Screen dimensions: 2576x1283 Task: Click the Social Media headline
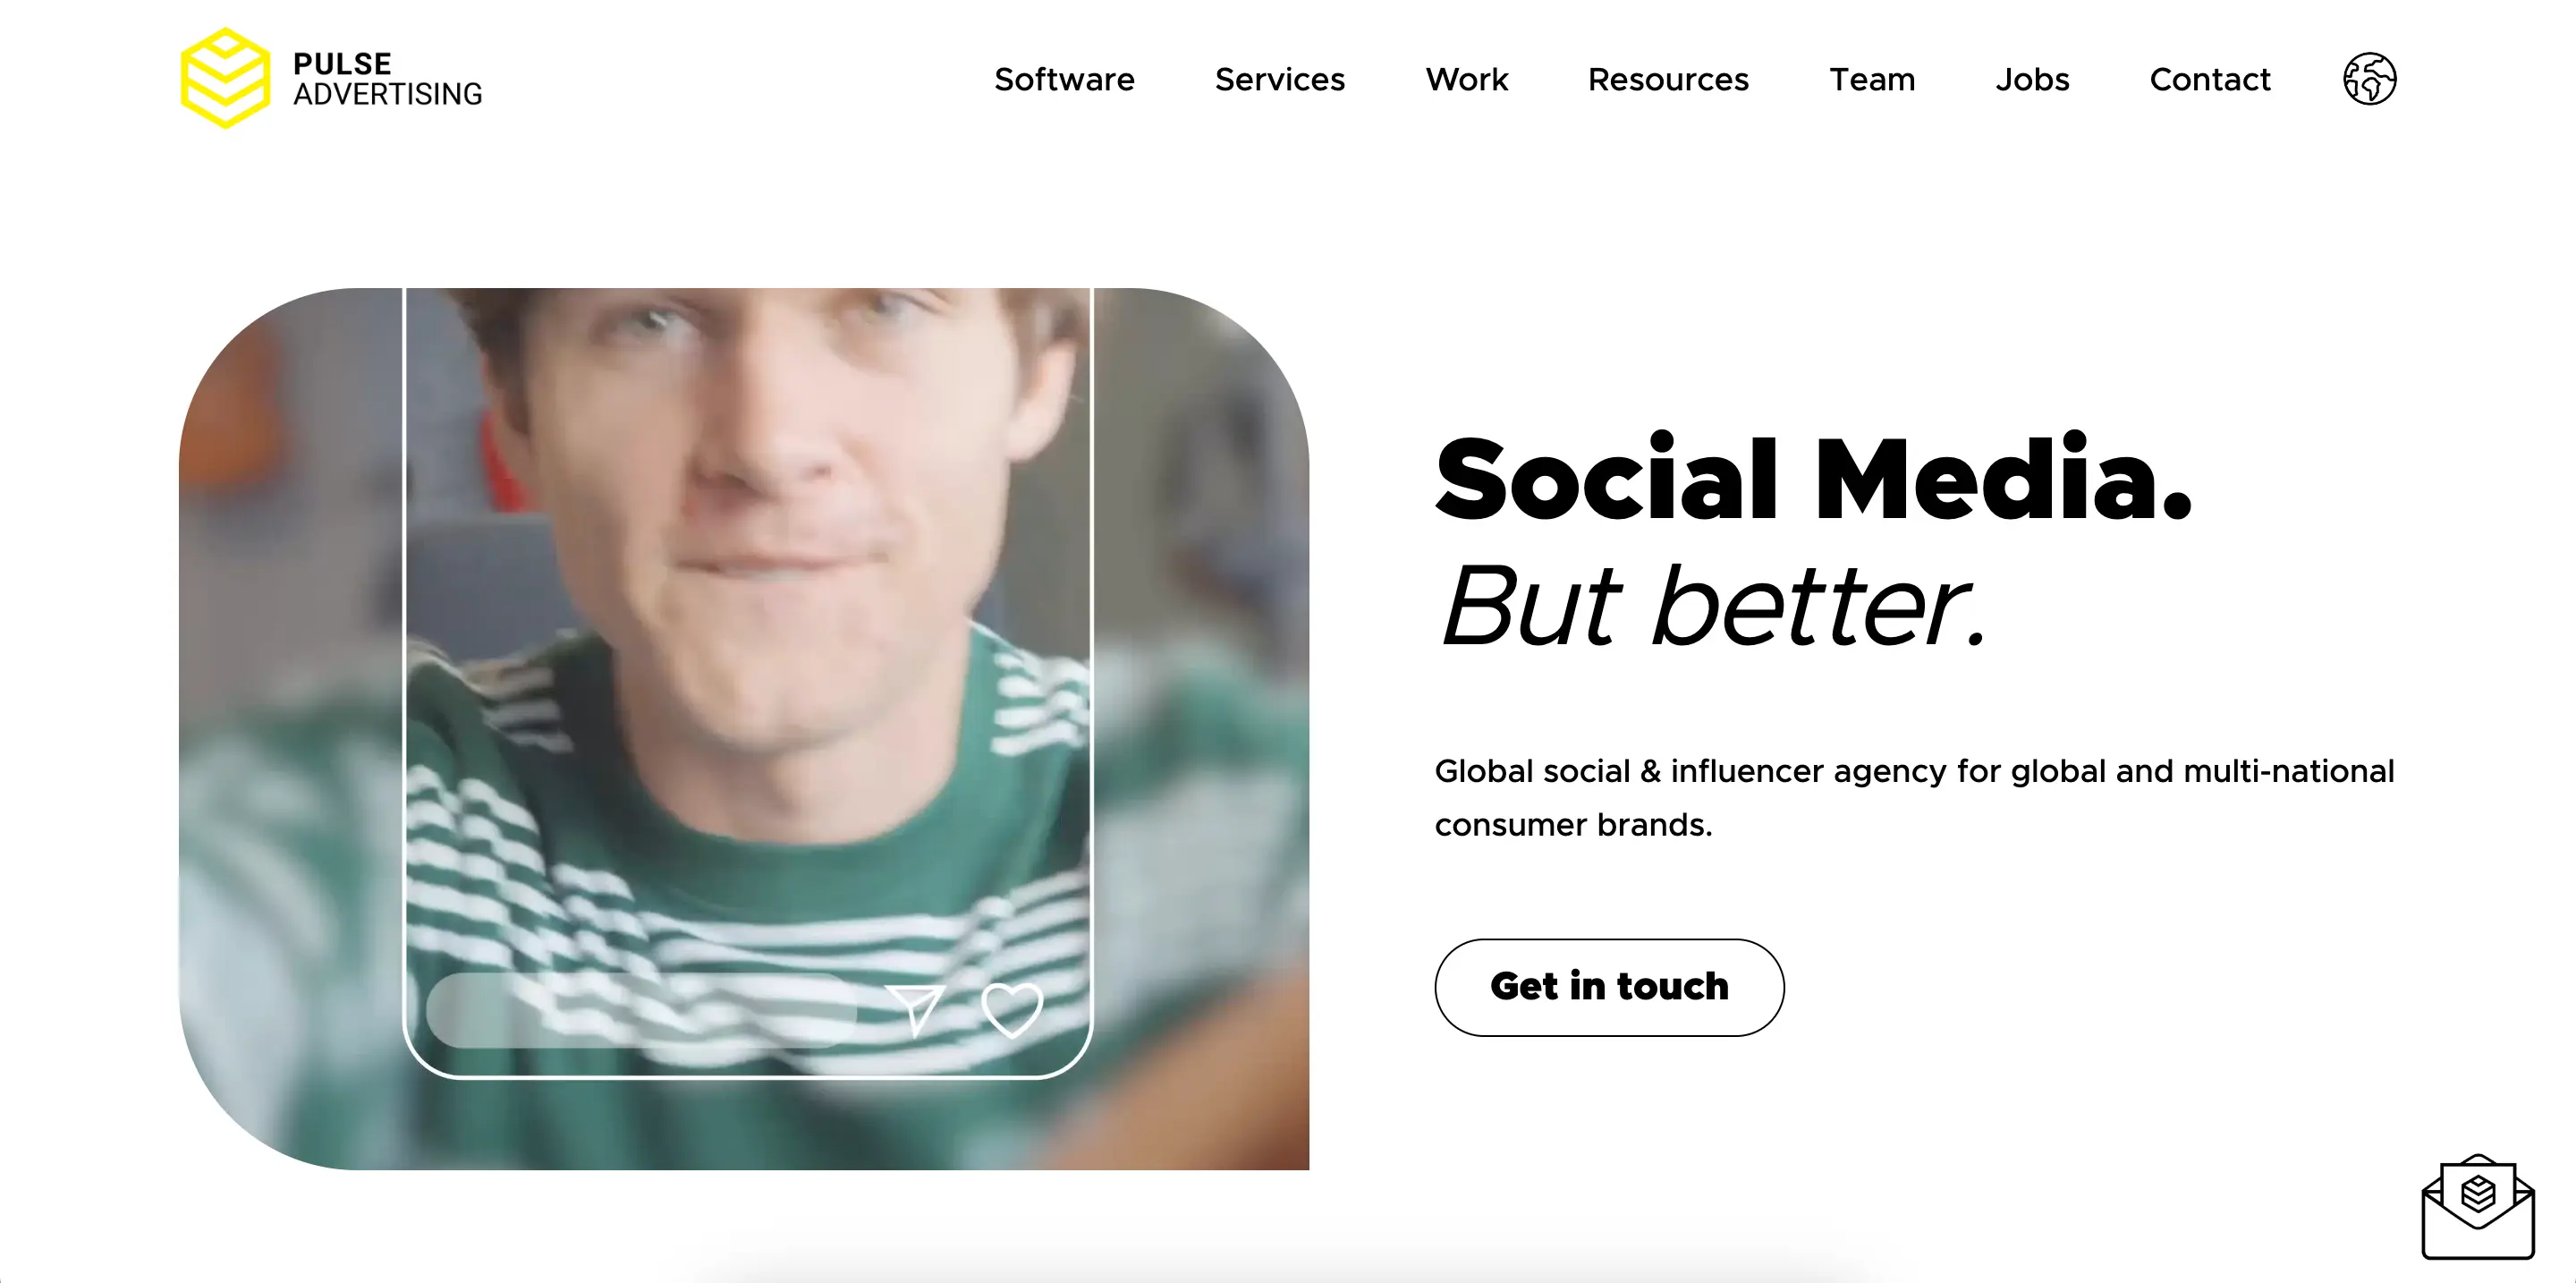tap(1812, 479)
